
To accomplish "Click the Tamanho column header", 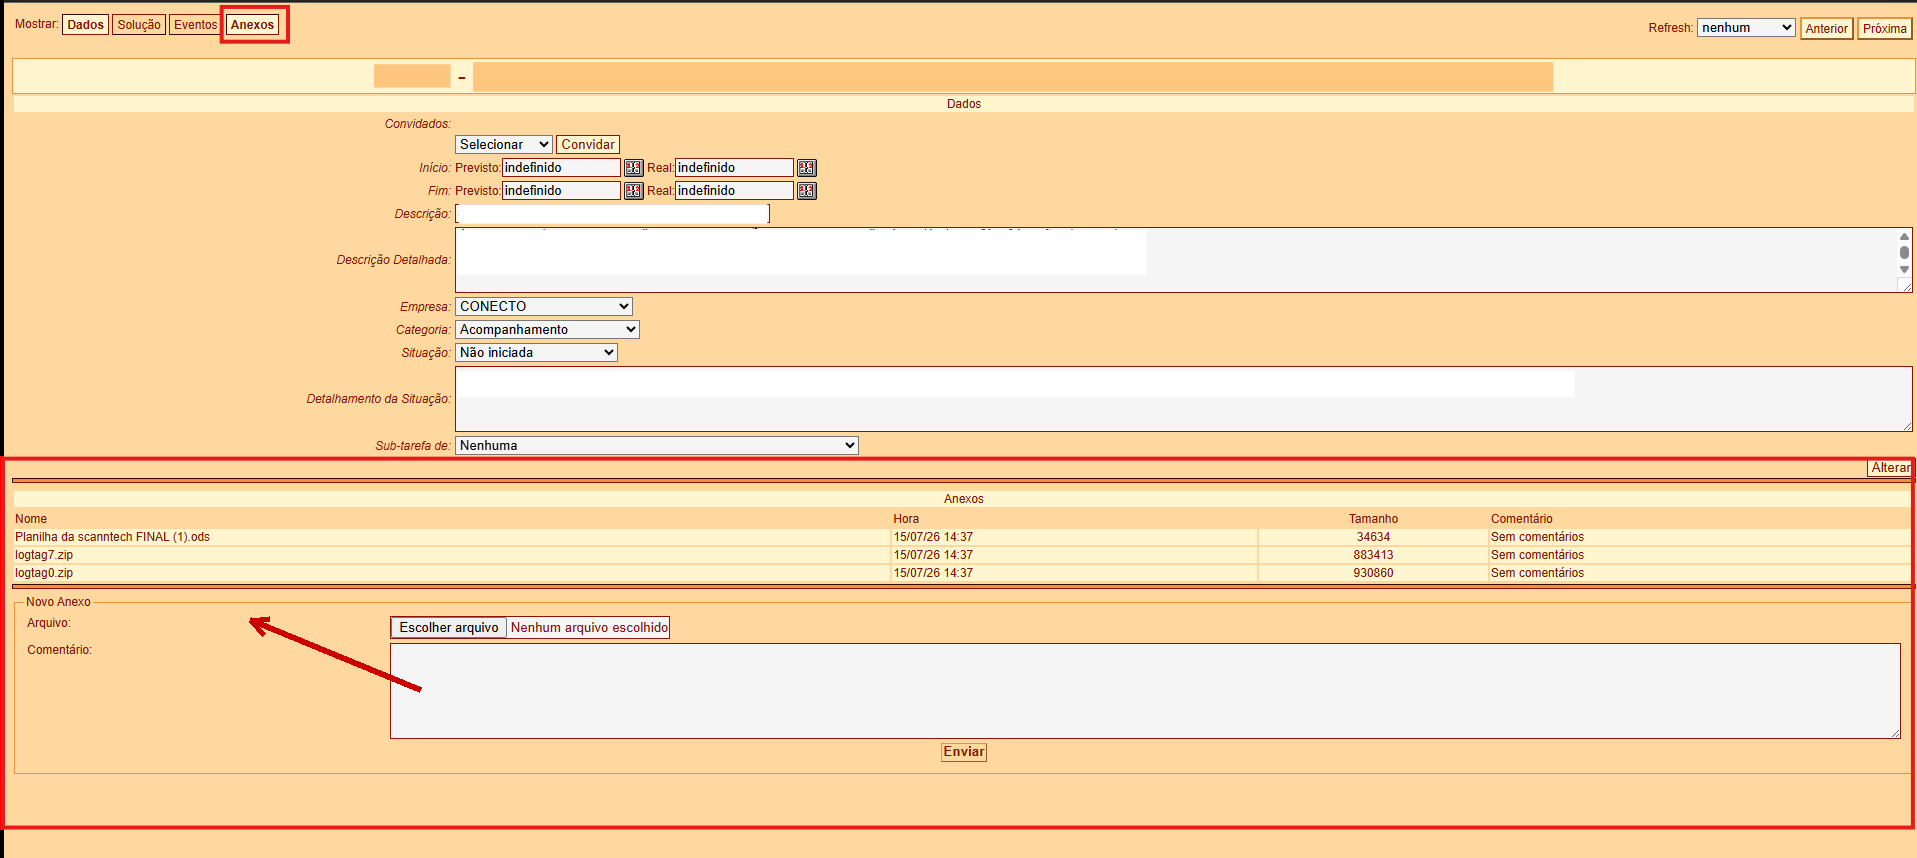I will tap(1373, 519).
